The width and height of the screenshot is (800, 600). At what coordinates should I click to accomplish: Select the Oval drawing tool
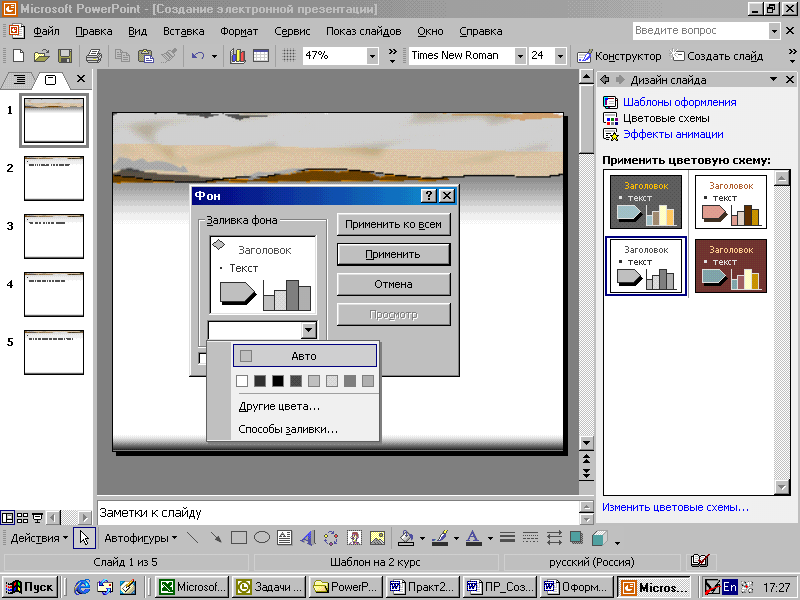click(262, 538)
